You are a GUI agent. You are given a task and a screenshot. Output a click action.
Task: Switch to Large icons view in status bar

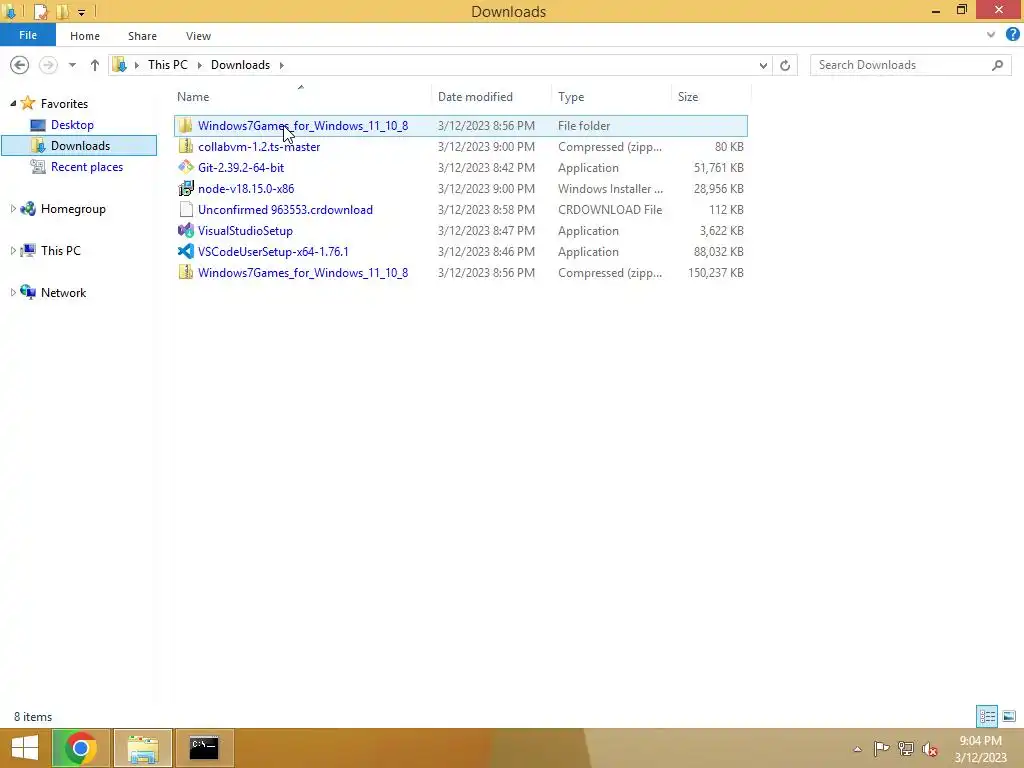tap(1009, 716)
